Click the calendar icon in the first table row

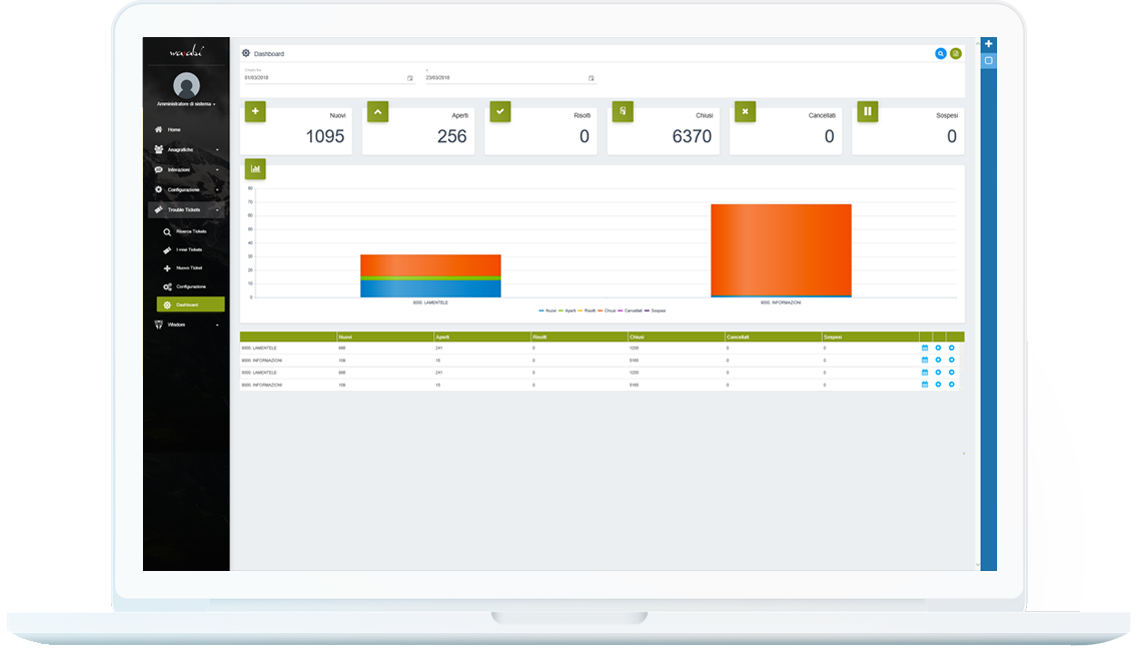coord(925,348)
